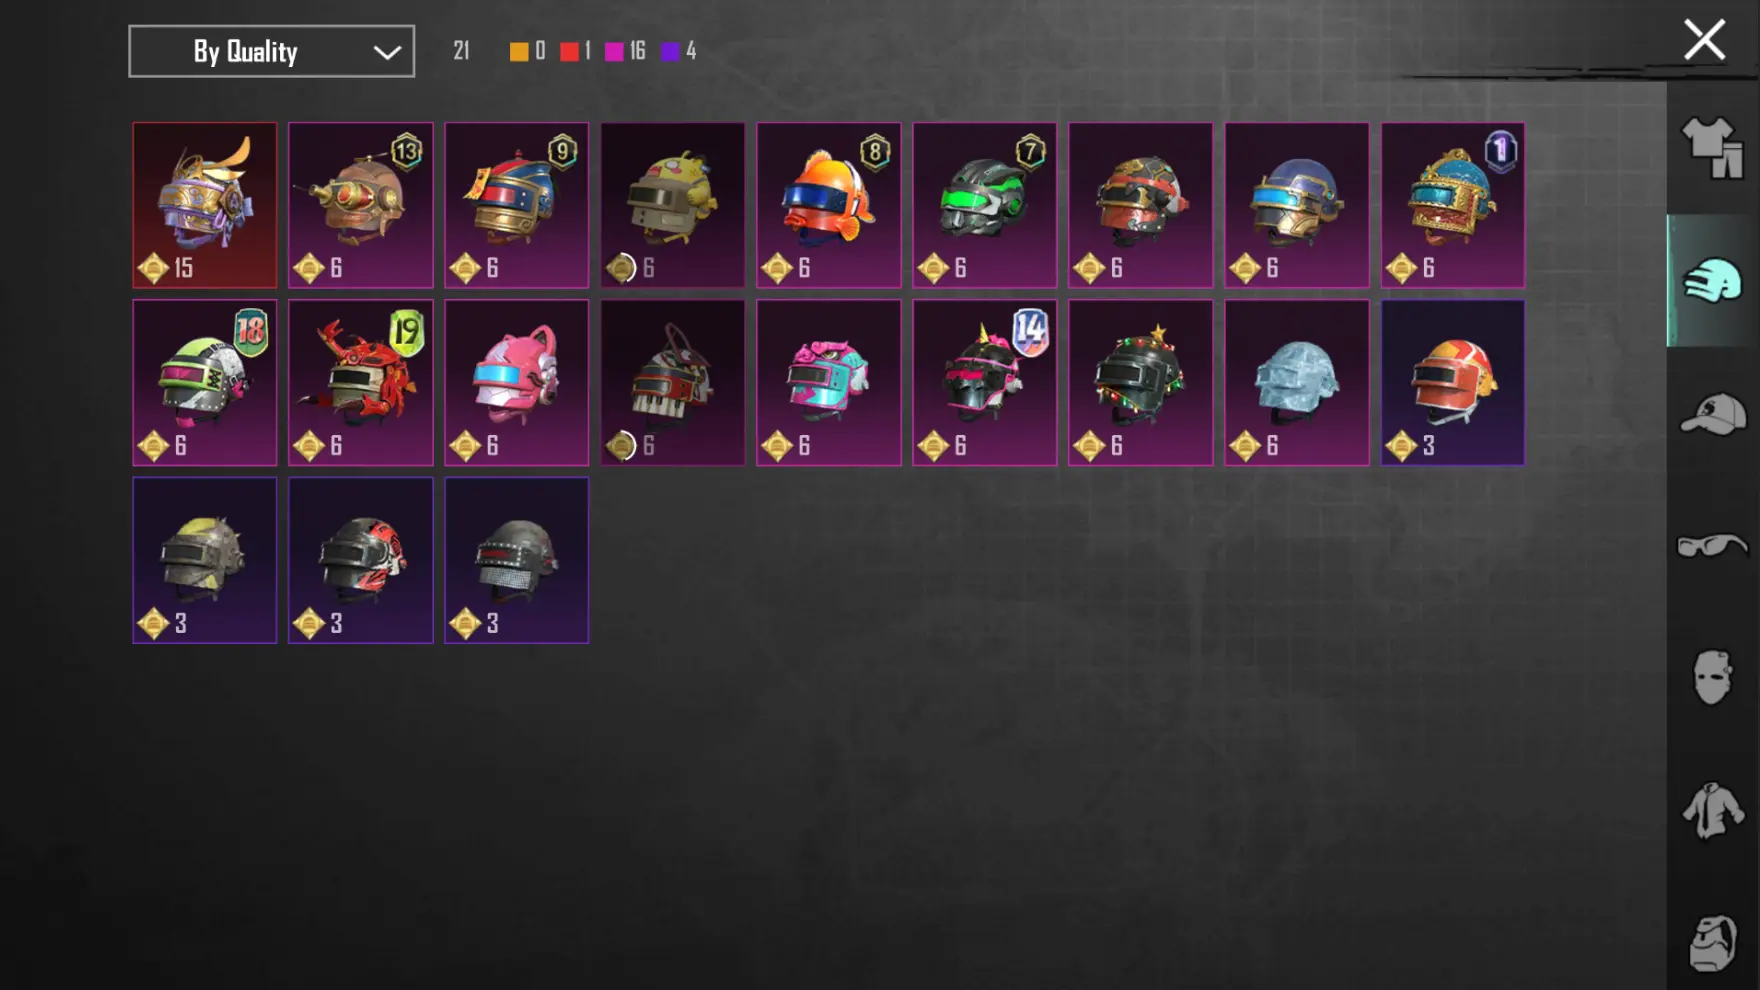Filter by the red quality swatch
The image size is (1760, 990).
pos(569,51)
